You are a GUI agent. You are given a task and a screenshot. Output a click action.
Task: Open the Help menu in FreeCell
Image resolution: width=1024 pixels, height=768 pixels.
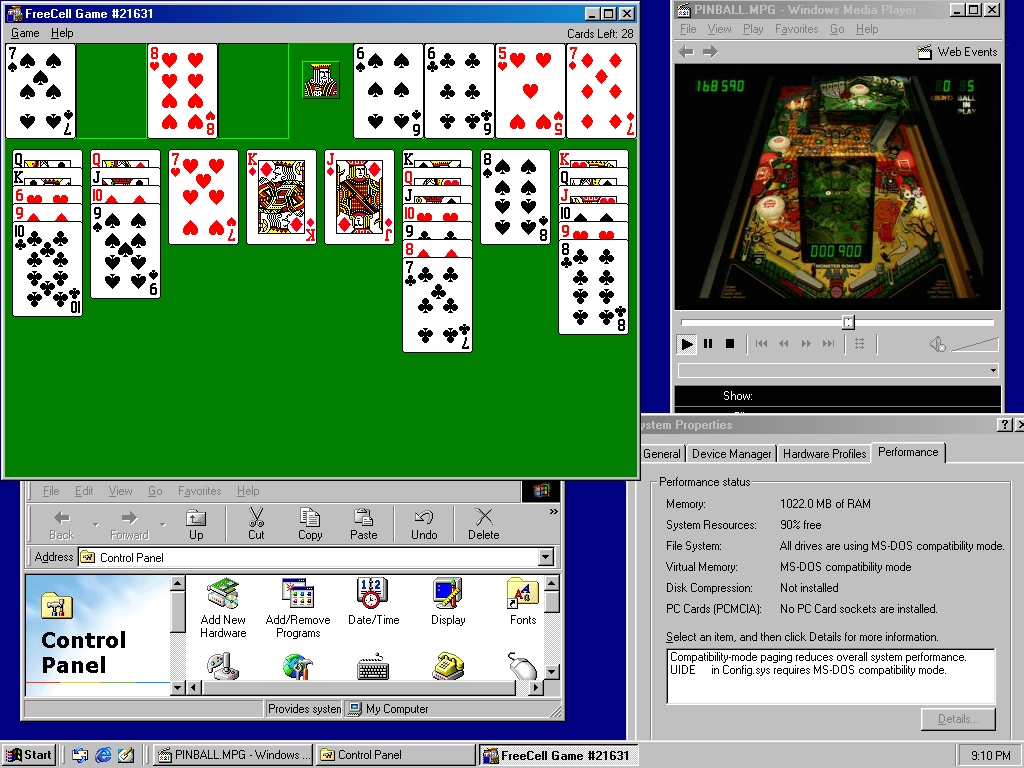62,33
